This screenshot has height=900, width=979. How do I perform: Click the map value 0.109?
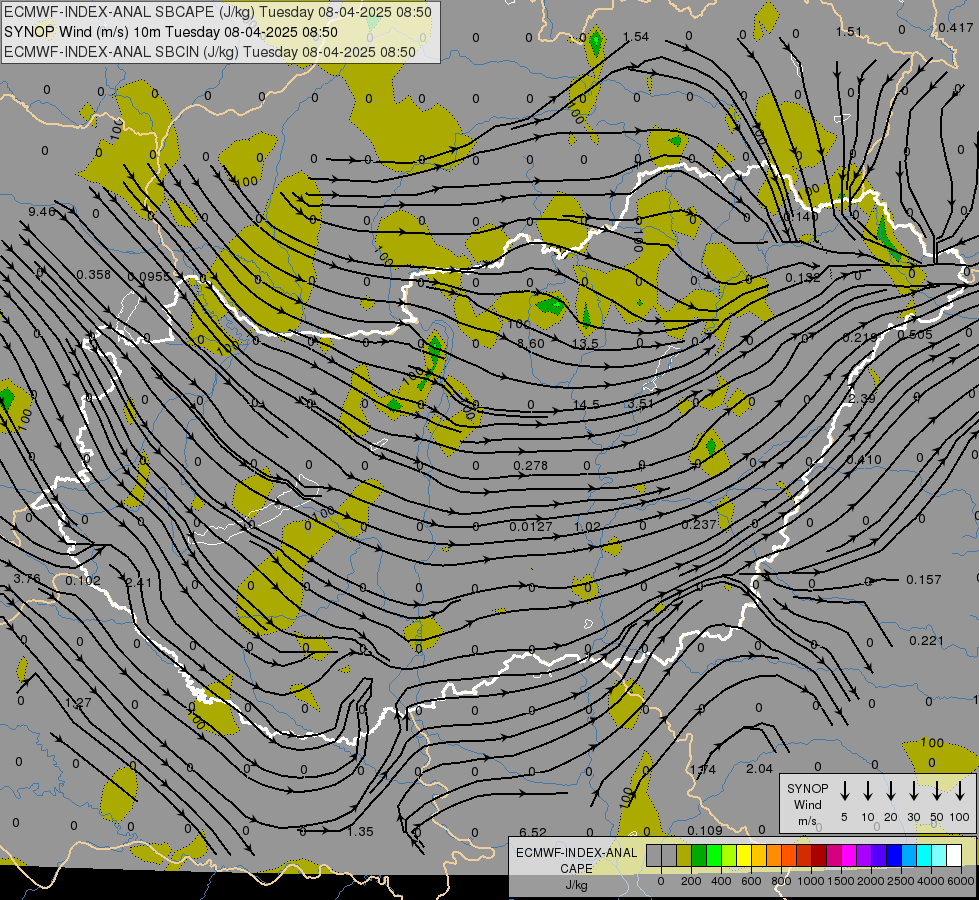pos(705,830)
